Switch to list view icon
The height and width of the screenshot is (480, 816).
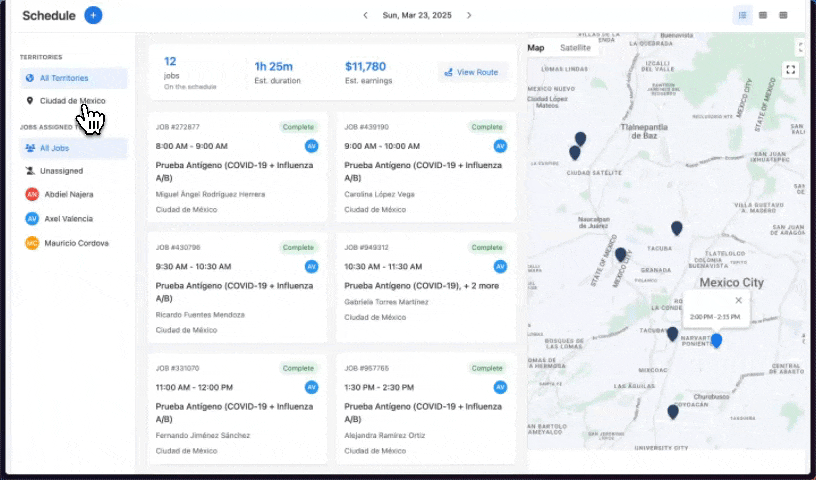(742, 15)
